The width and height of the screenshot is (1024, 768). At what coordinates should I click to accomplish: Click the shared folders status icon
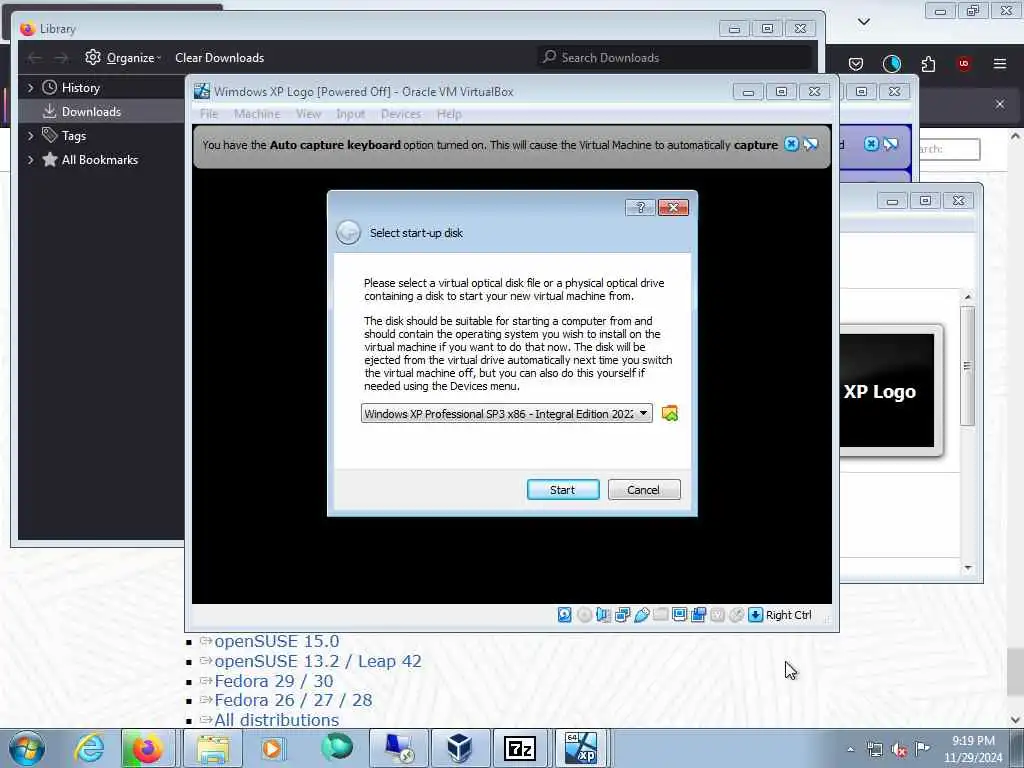pyautogui.click(x=660, y=615)
